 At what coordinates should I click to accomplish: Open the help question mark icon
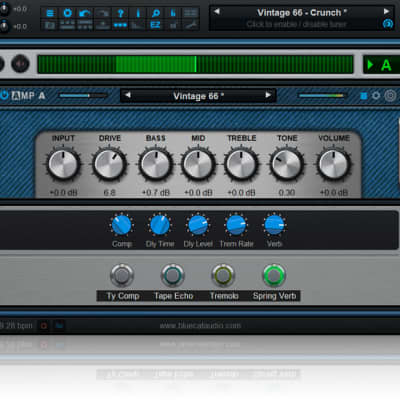coord(120,13)
